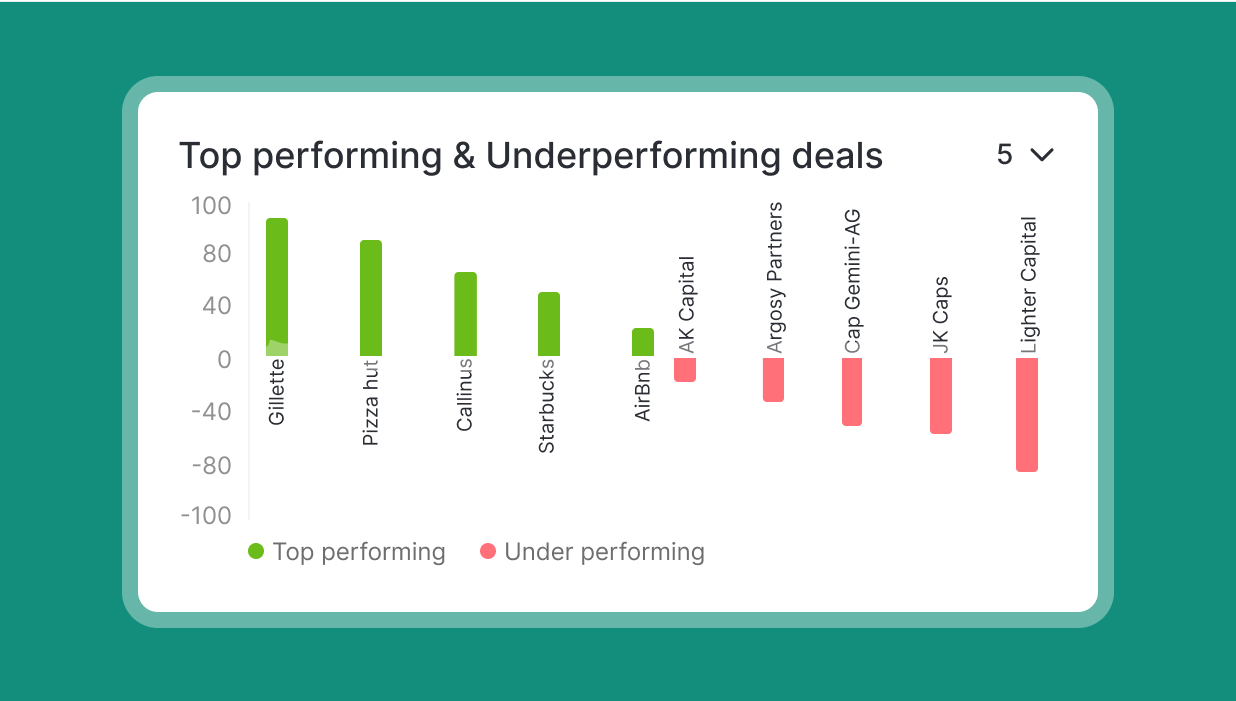Click the AK Capital red bar
This screenshot has height=701, width=1236.
click(685, 369)
